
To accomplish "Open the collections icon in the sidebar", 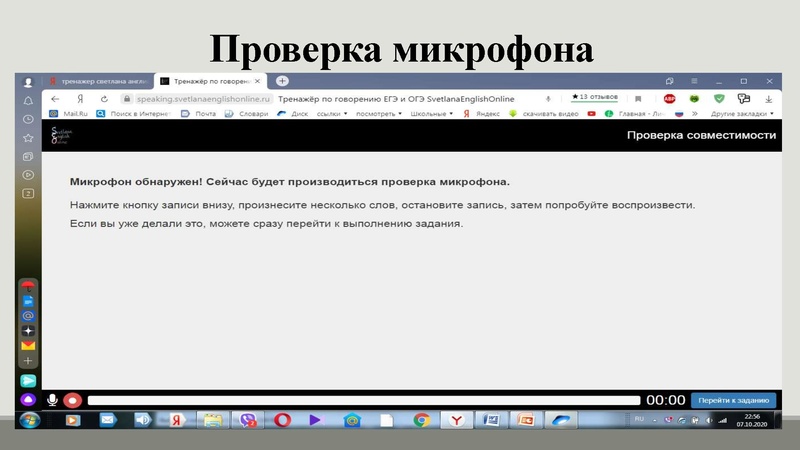I will tap(28, 157).
